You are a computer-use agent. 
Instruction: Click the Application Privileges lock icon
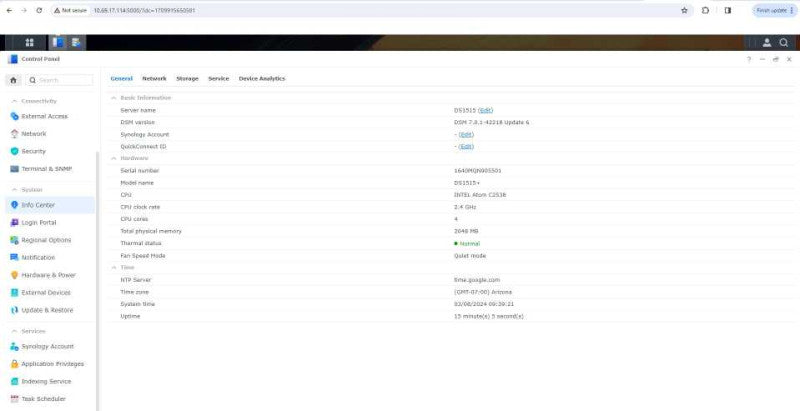tap(14, 364)
